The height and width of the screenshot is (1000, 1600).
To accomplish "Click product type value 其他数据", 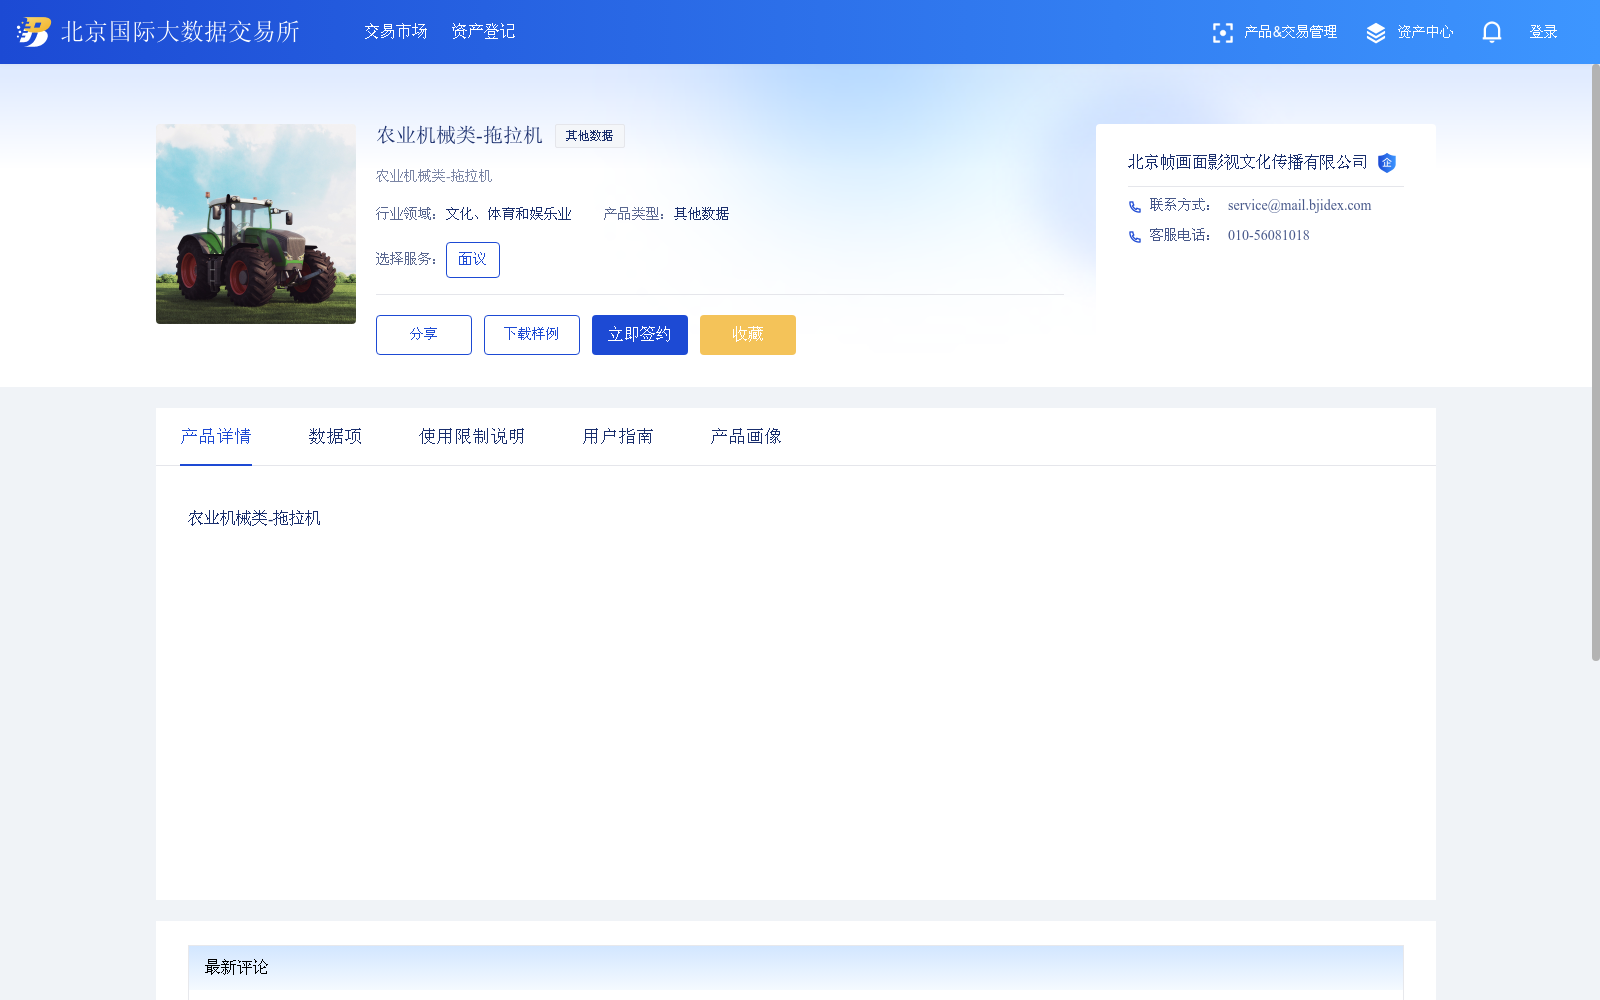I will [x=701, y=214].
